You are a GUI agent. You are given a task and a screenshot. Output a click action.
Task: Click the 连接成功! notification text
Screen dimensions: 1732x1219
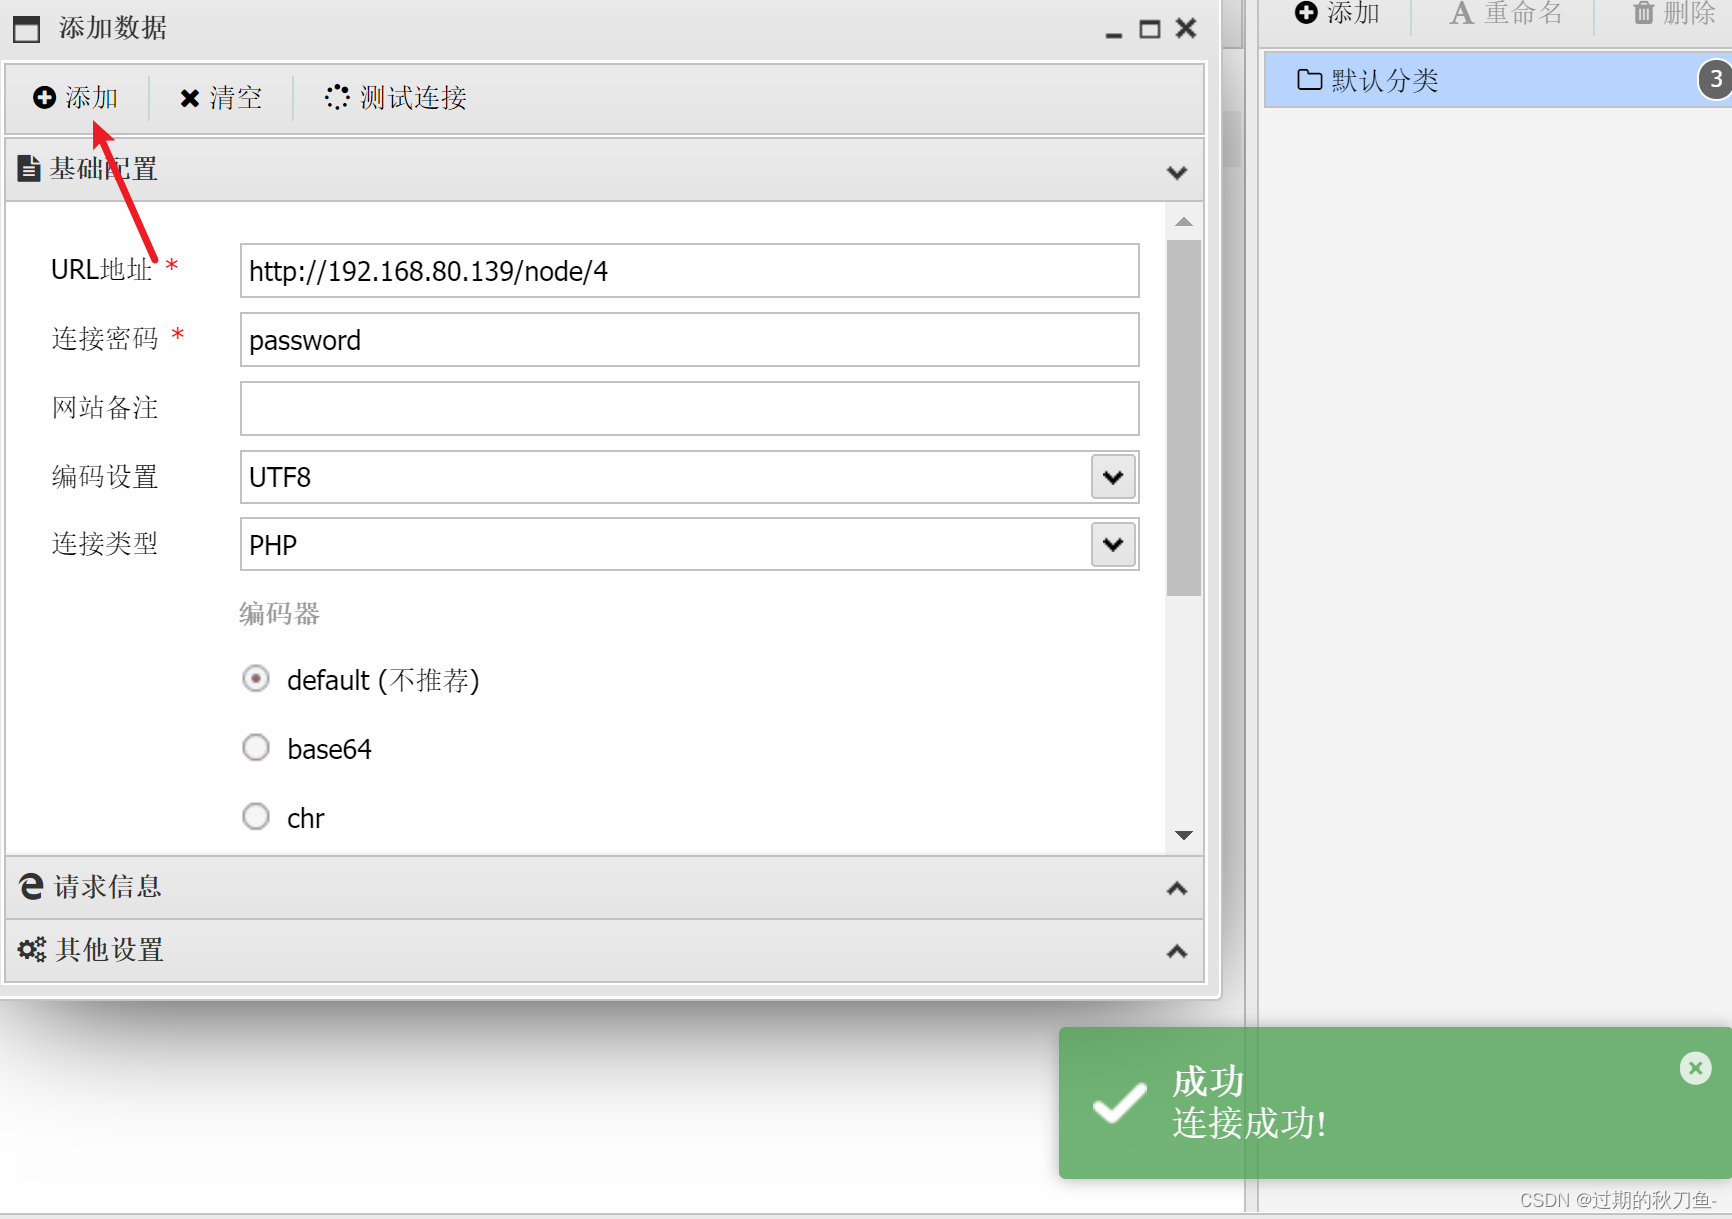pos(1249,1123)
